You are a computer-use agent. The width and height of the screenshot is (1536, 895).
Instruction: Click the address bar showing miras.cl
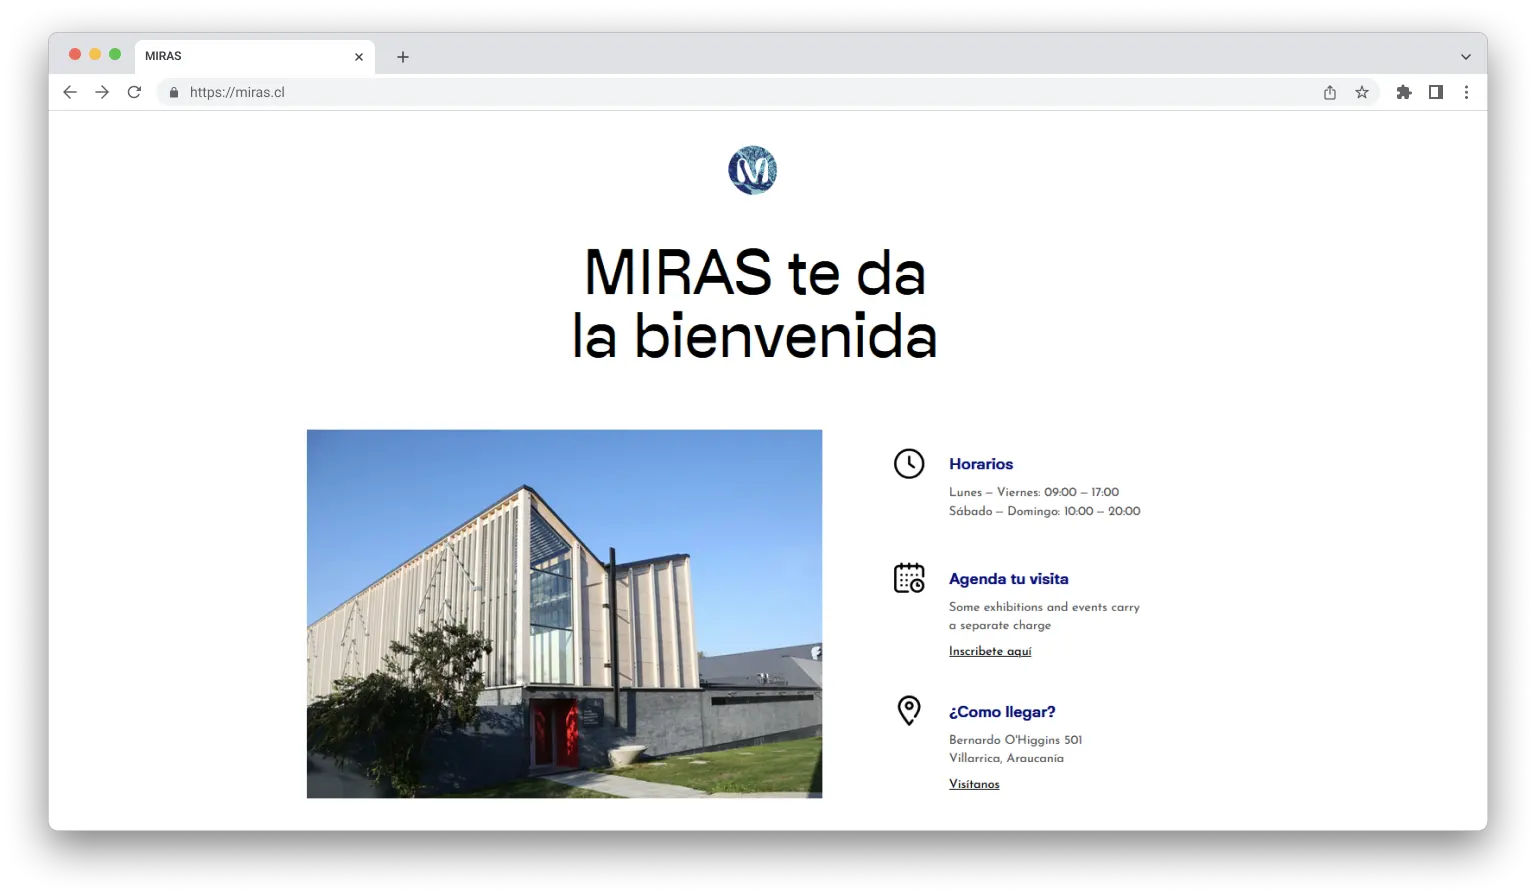click(700, 92)
